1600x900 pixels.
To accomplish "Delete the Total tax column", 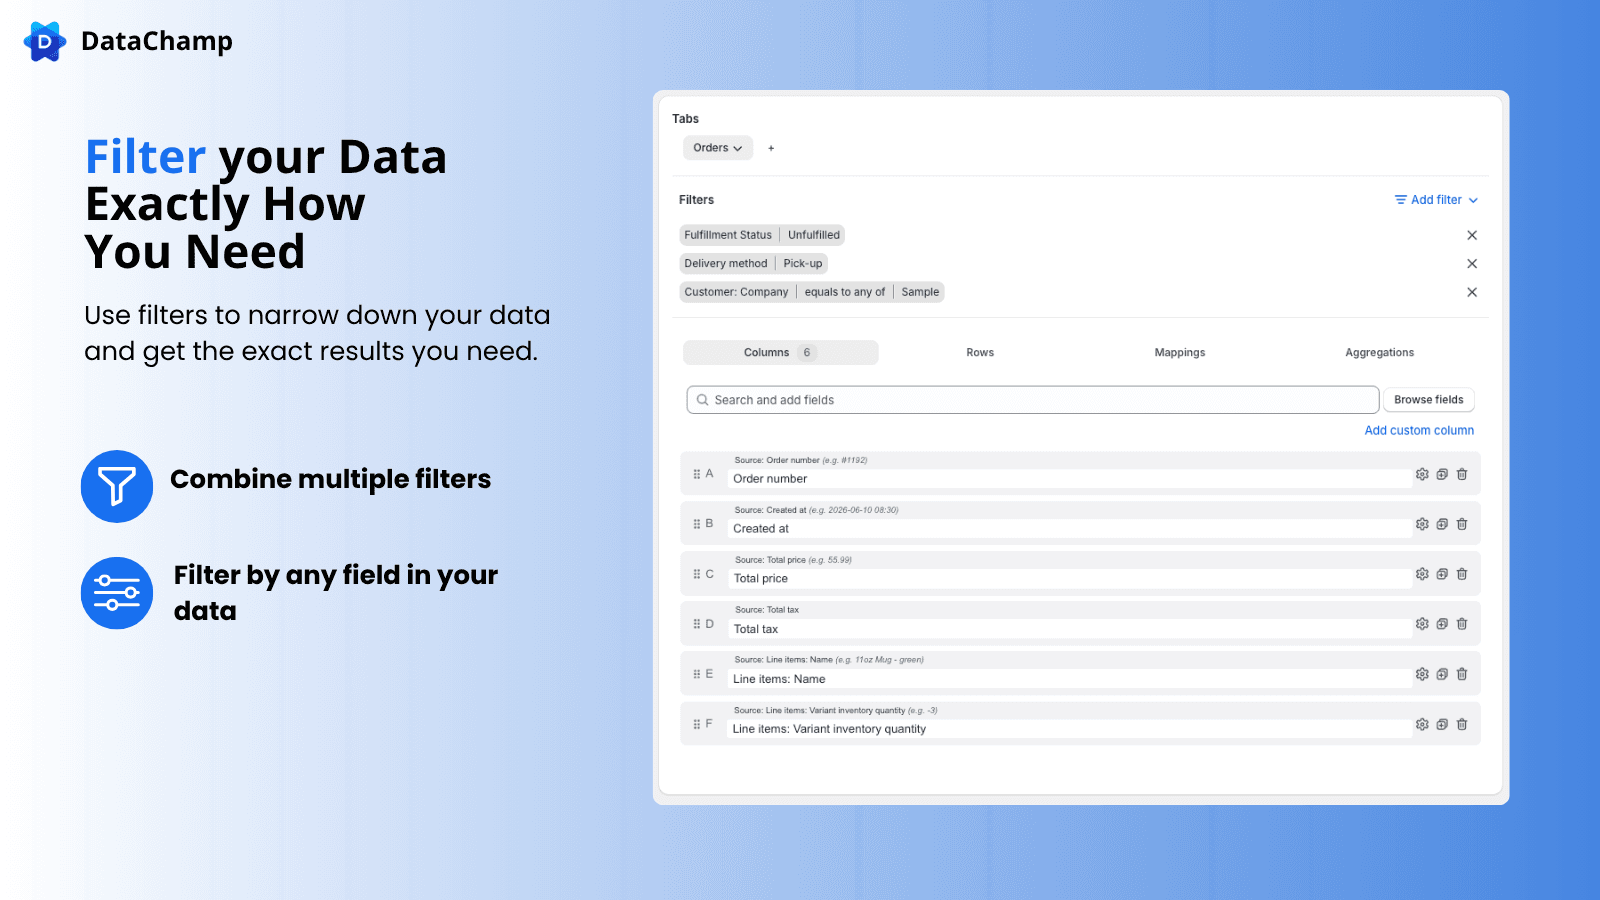I will [x=1462, y=624].
